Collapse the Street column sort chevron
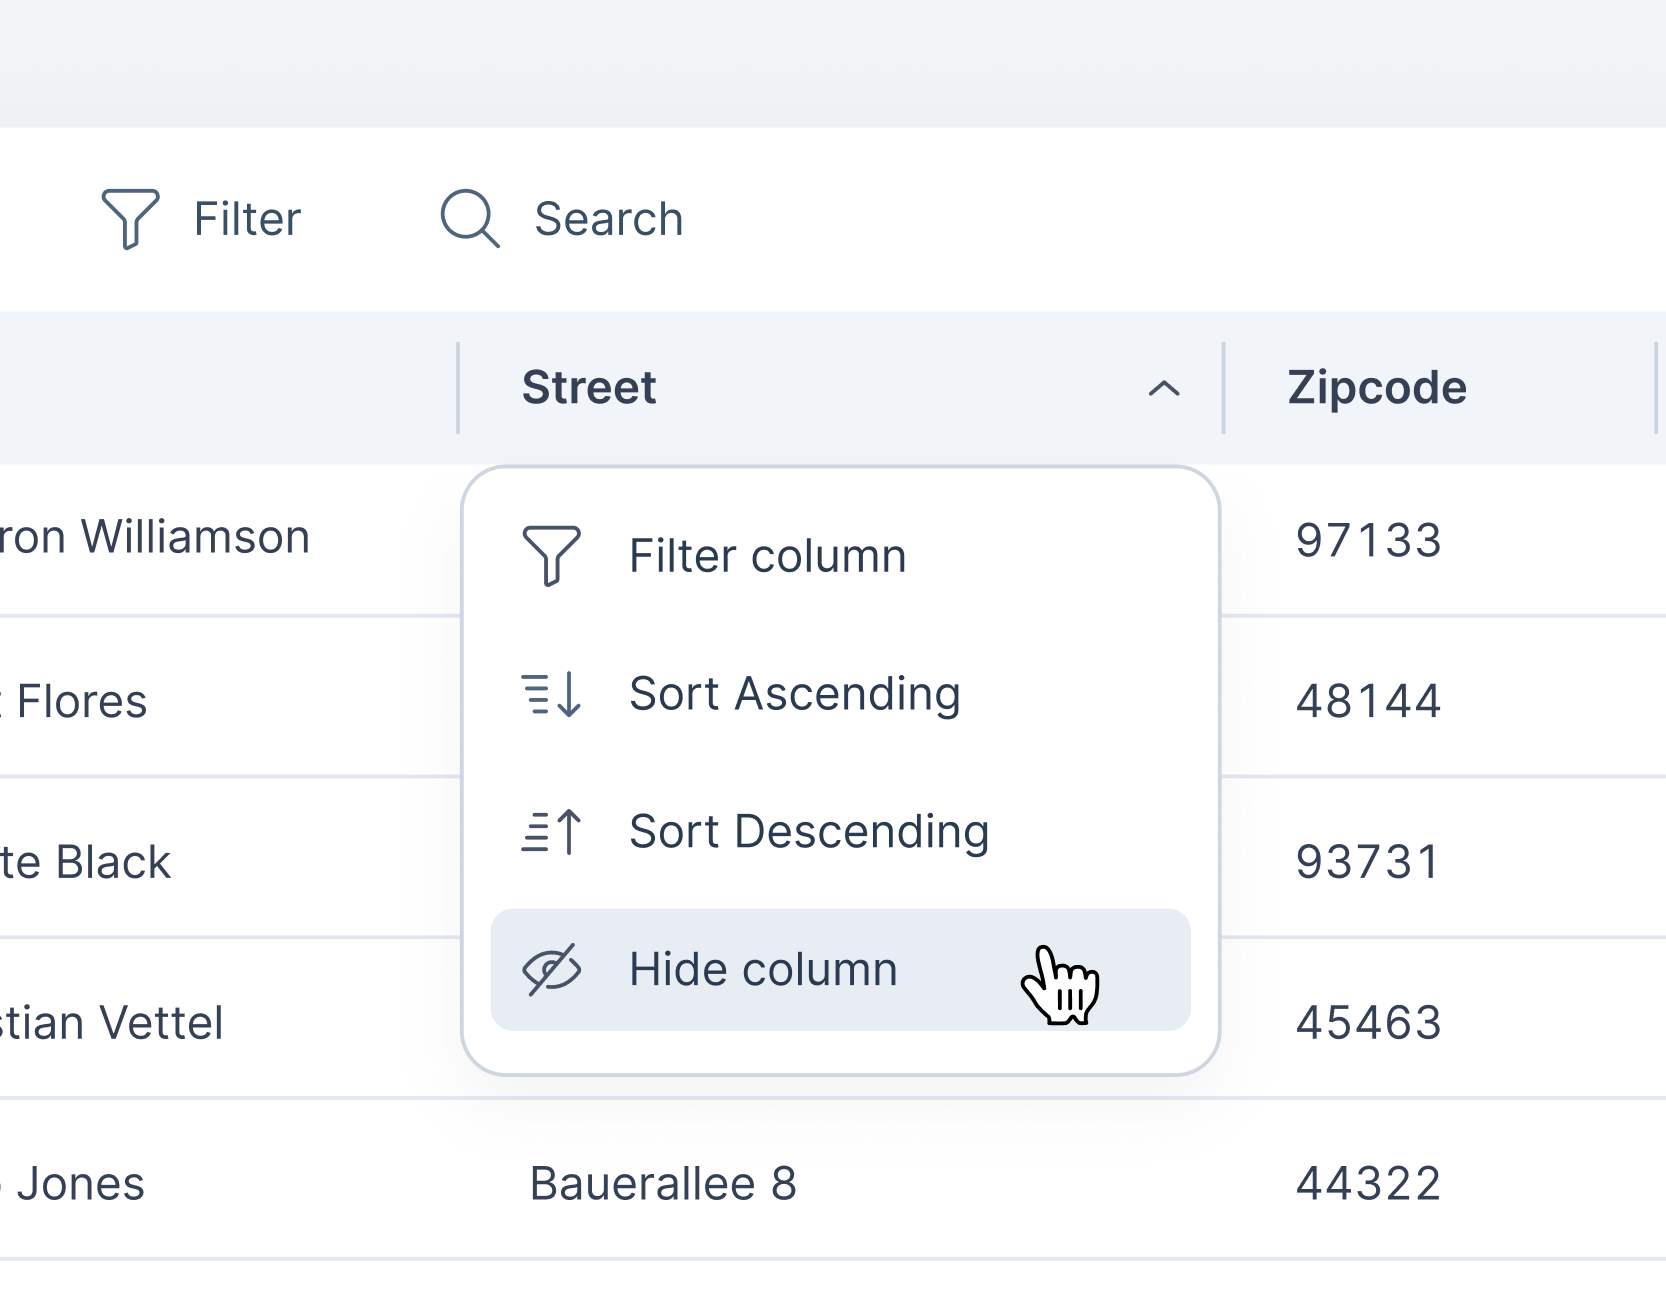Image resolution: width=1666 pixels, height=1314 pixels. click(1163, 389)
